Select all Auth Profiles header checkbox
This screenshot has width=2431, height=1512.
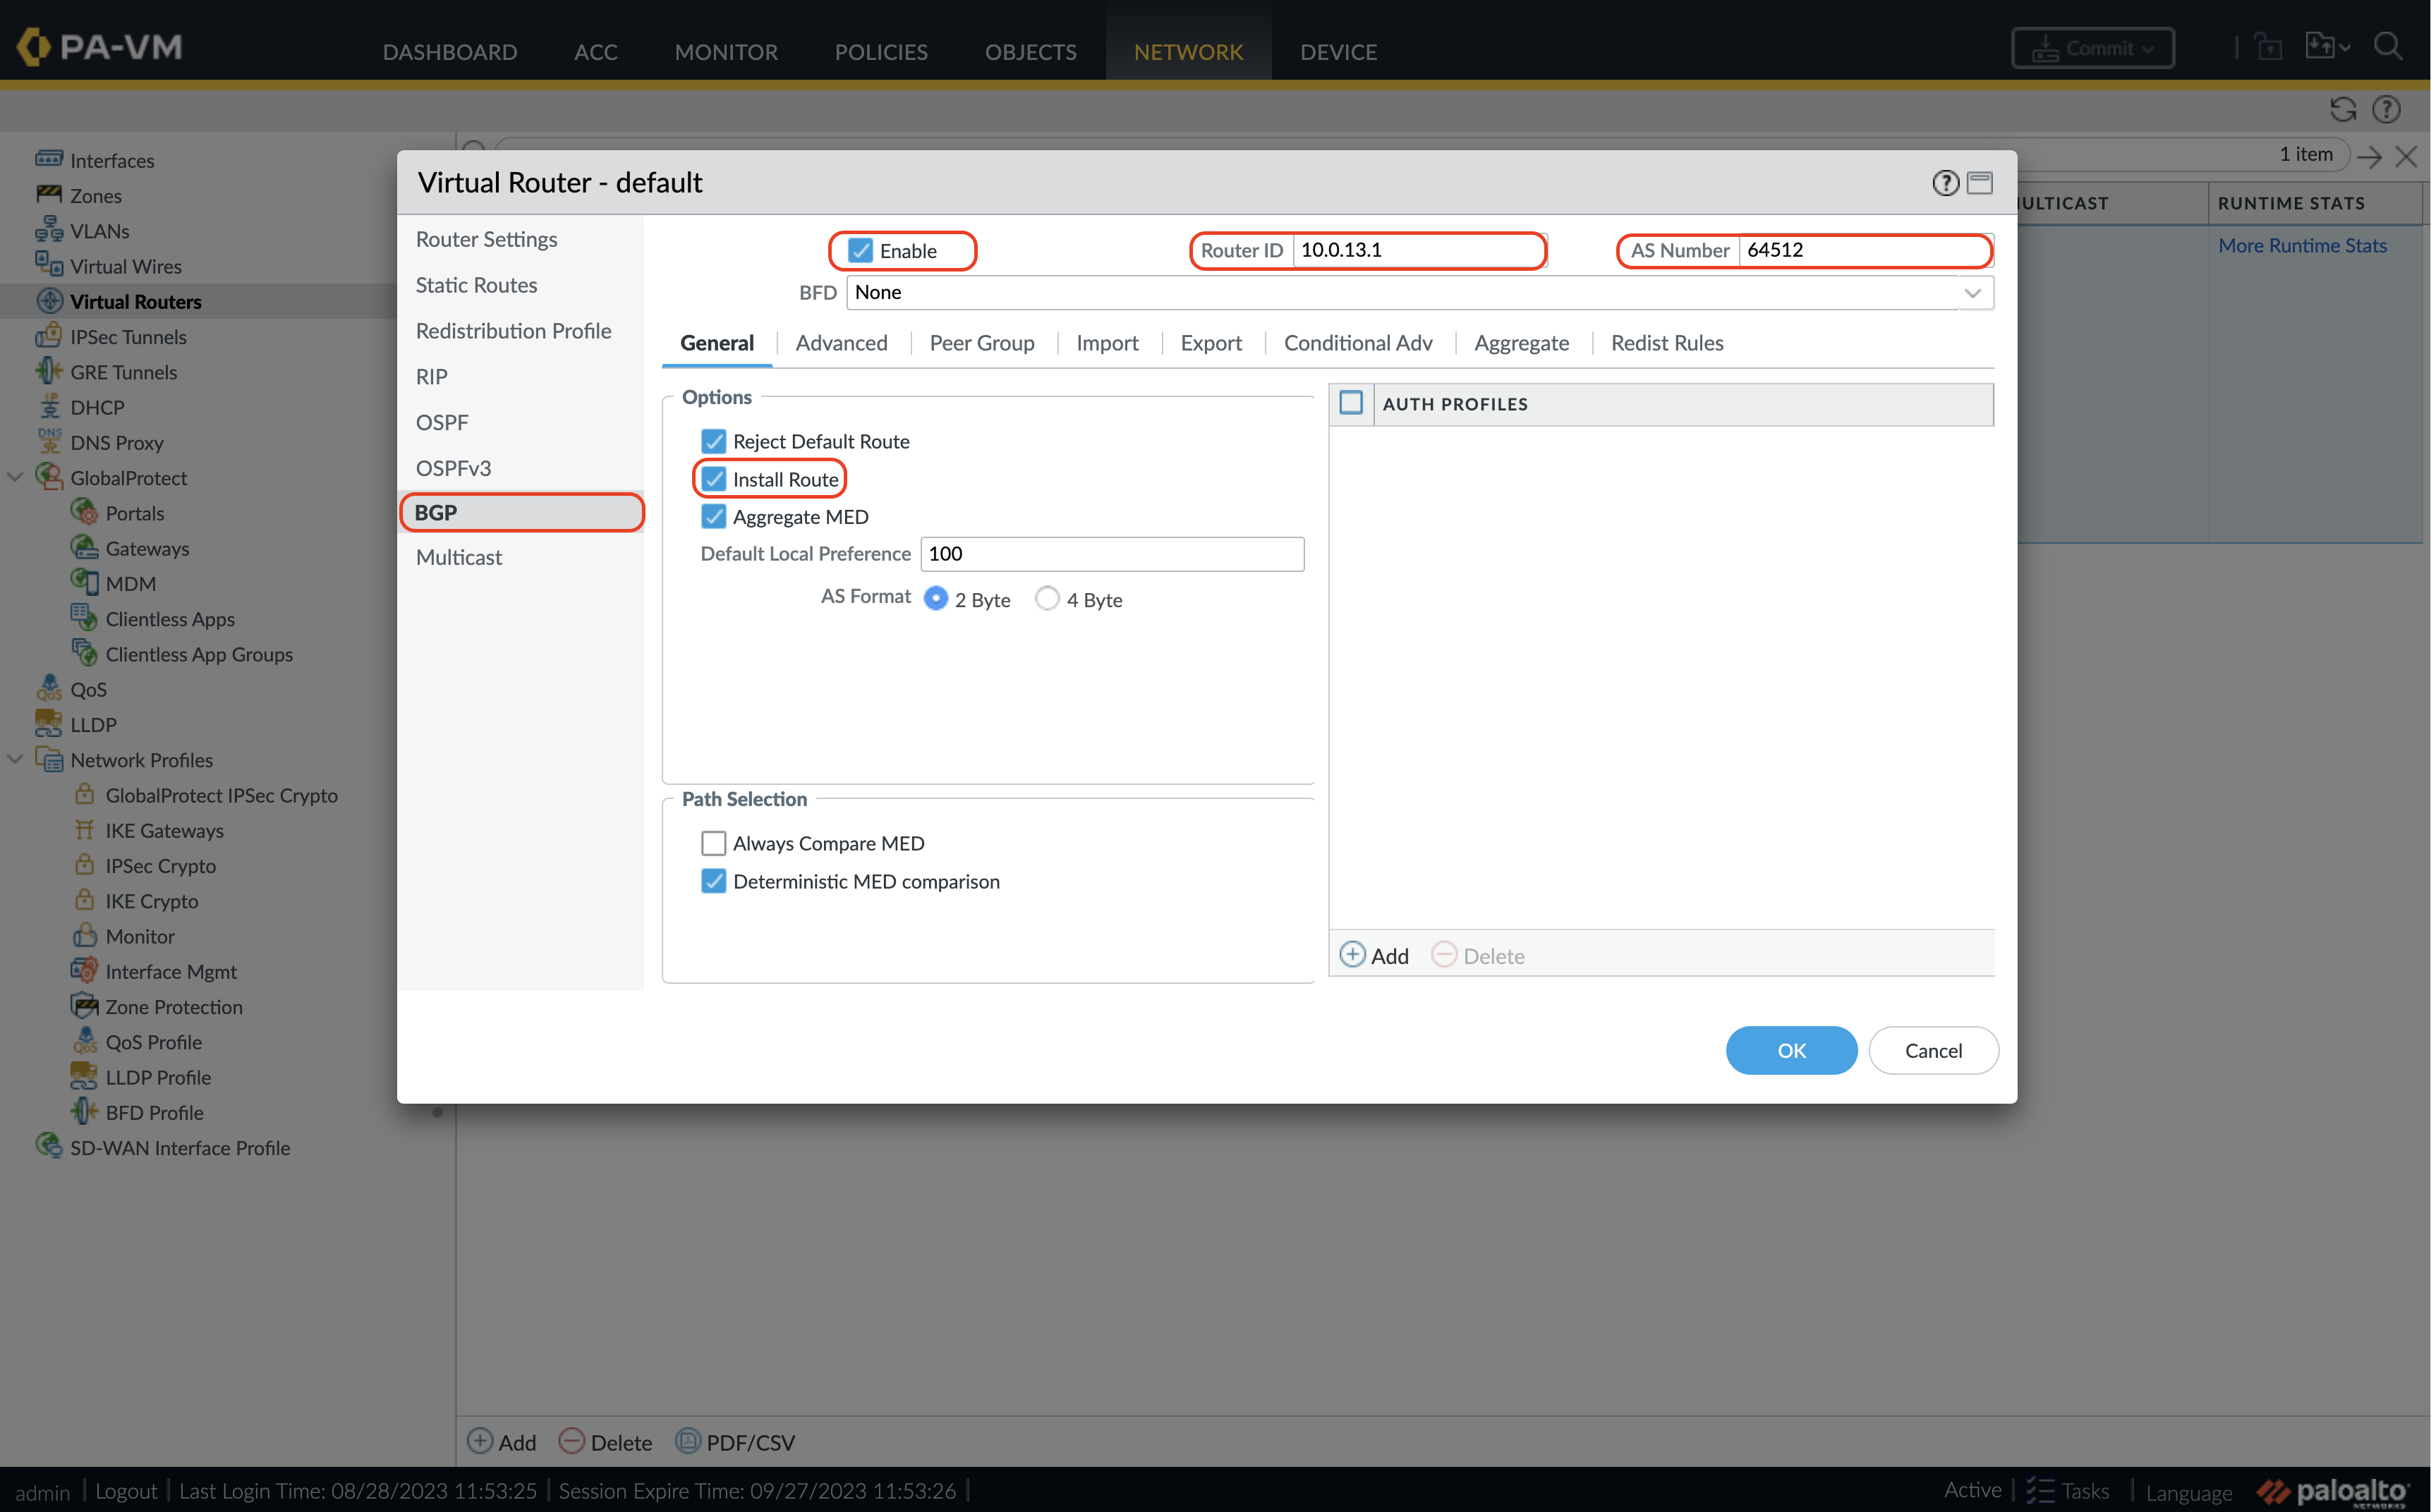point(1350,403)
